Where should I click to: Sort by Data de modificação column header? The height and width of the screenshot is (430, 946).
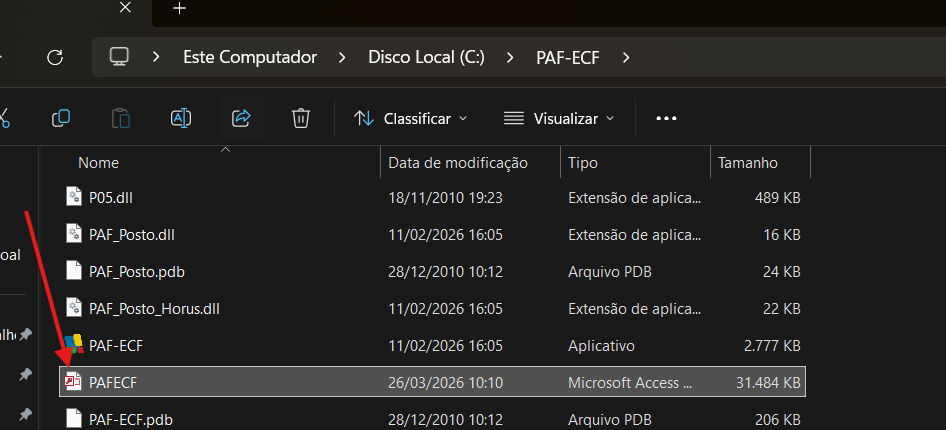click(x=457, y=163)
